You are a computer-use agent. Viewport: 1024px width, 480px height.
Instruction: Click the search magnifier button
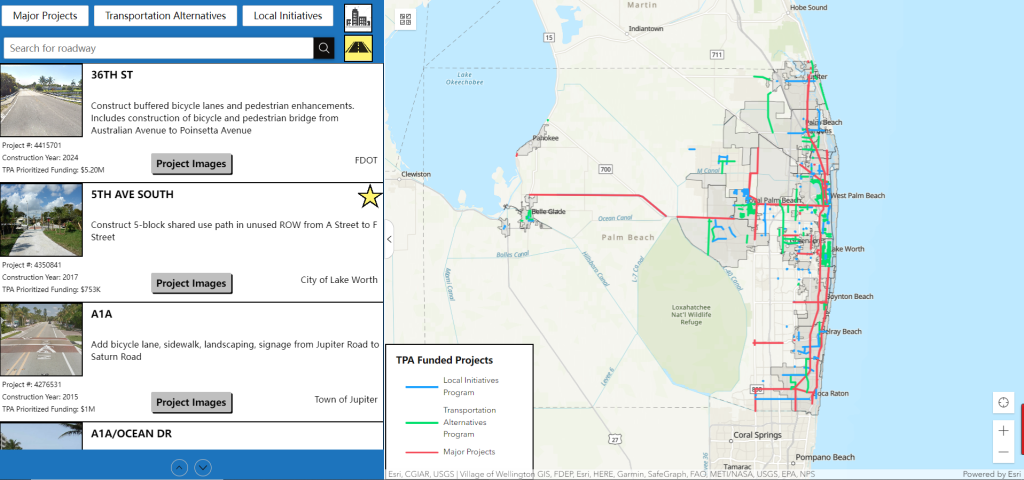[324, 48]
